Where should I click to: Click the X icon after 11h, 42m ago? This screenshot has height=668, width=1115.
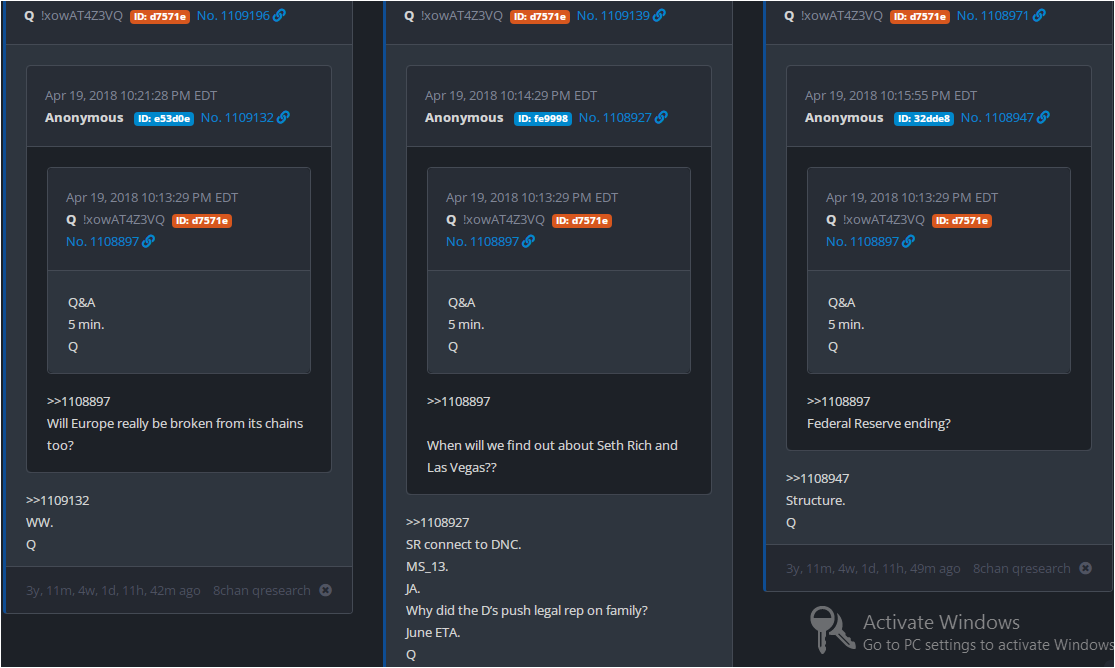[x=326, y=590]
